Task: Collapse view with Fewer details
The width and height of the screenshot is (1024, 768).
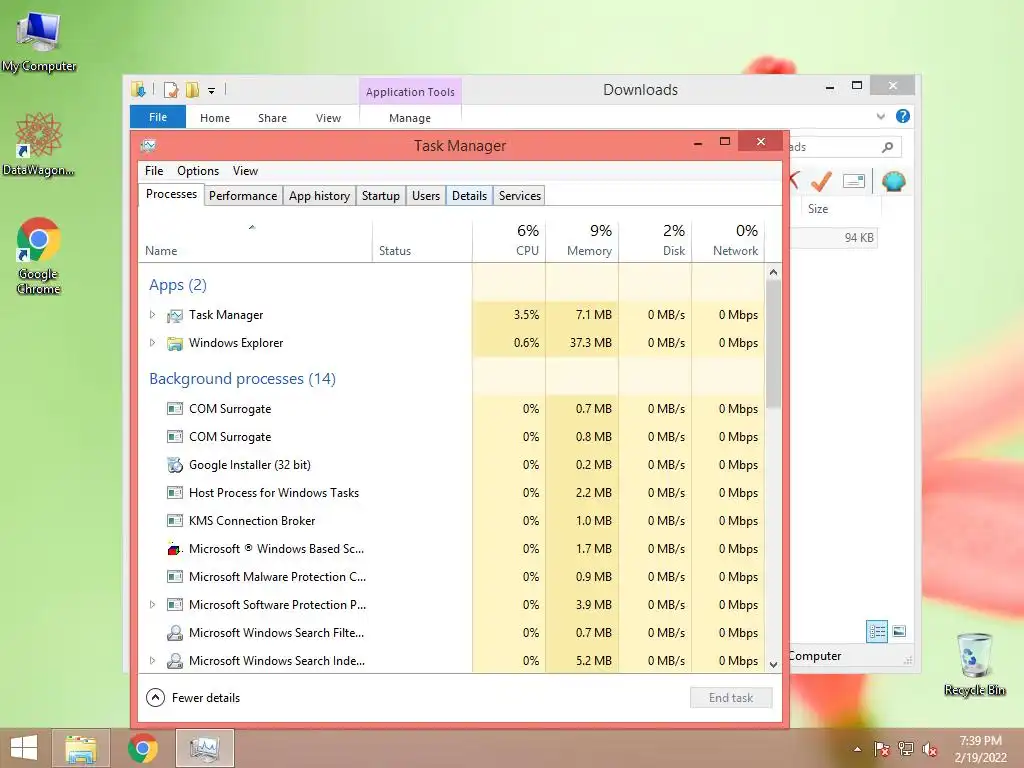Action: tap(193, 697)
